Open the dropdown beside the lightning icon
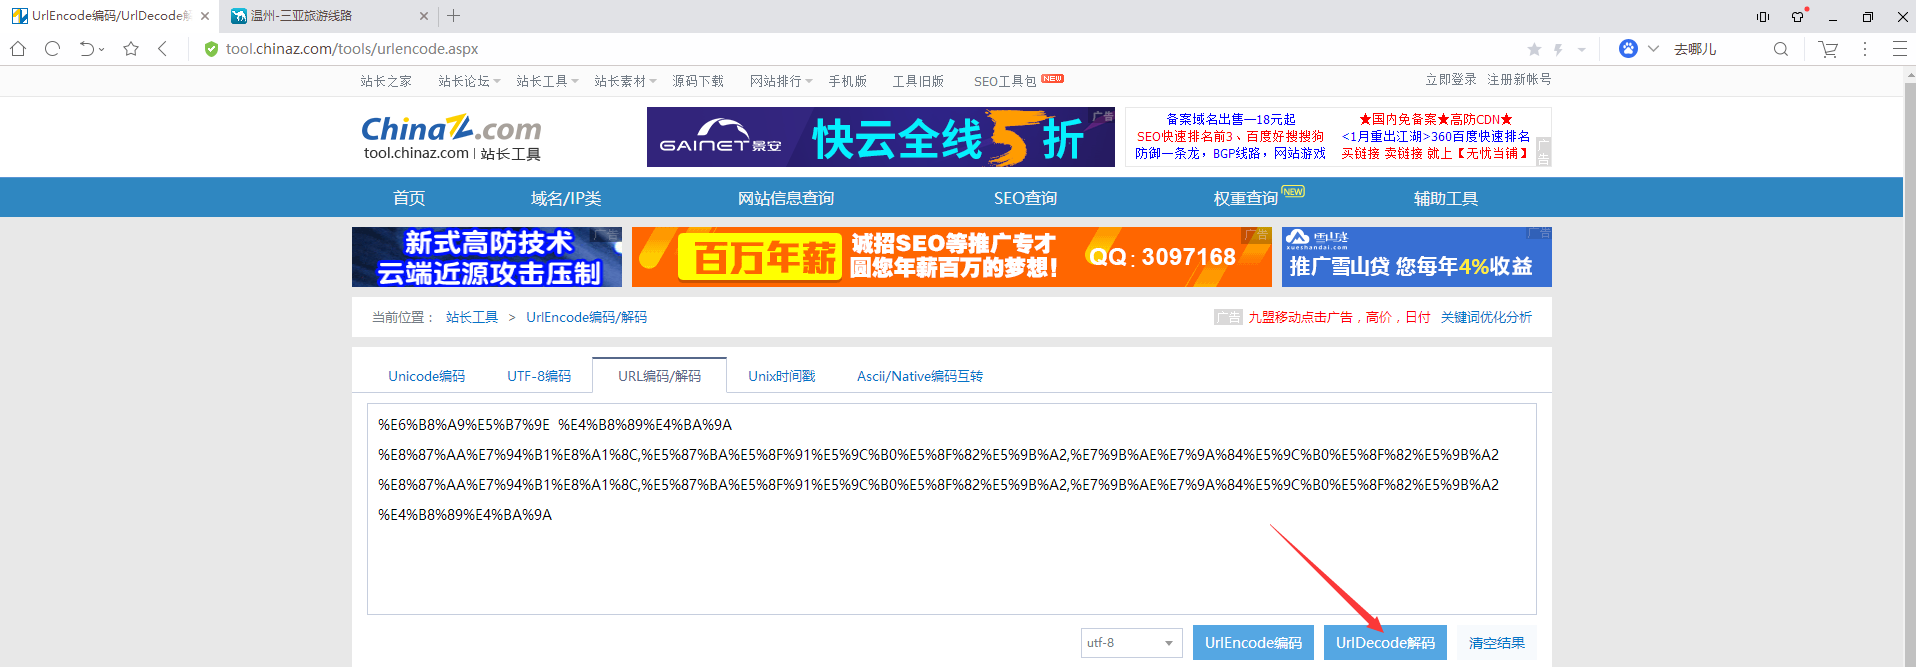 coord(1582,50)
